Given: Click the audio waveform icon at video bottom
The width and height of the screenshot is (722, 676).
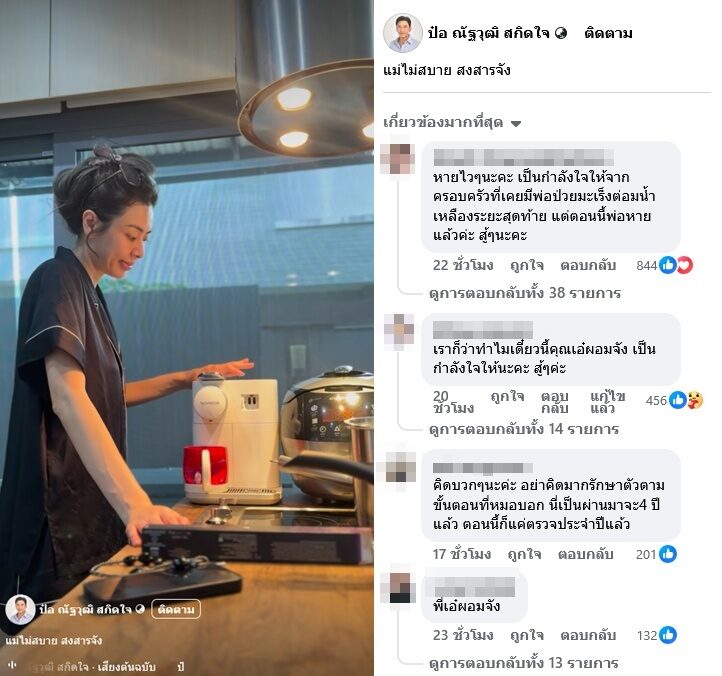Looking at the screenshot, I should [x=13, y=665].
